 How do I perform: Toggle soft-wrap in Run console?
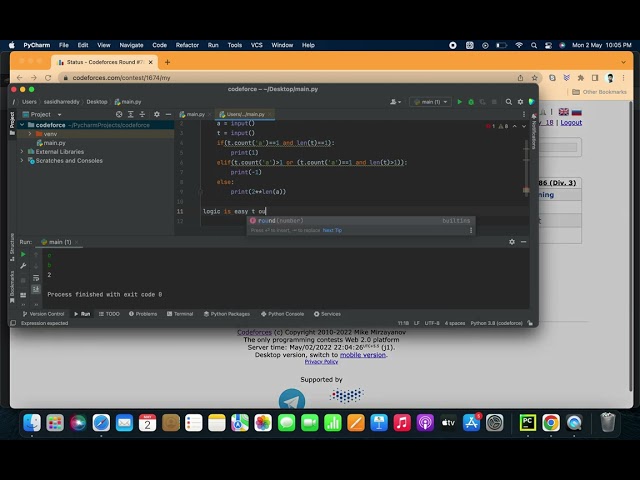tap(36, 278)
